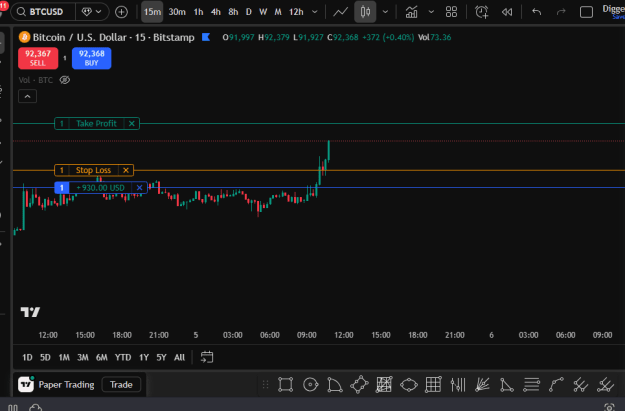The height and width of the screenshot is (411, 625).
Task: Select the 15m timeframe
Action: [x=152, y=12]
